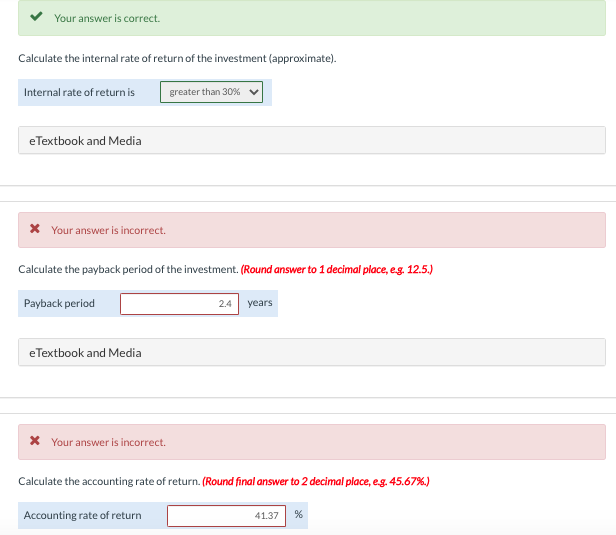Open the internal rate of return dropdown
This screenshot has height=535, width=616.
[211, 92]
